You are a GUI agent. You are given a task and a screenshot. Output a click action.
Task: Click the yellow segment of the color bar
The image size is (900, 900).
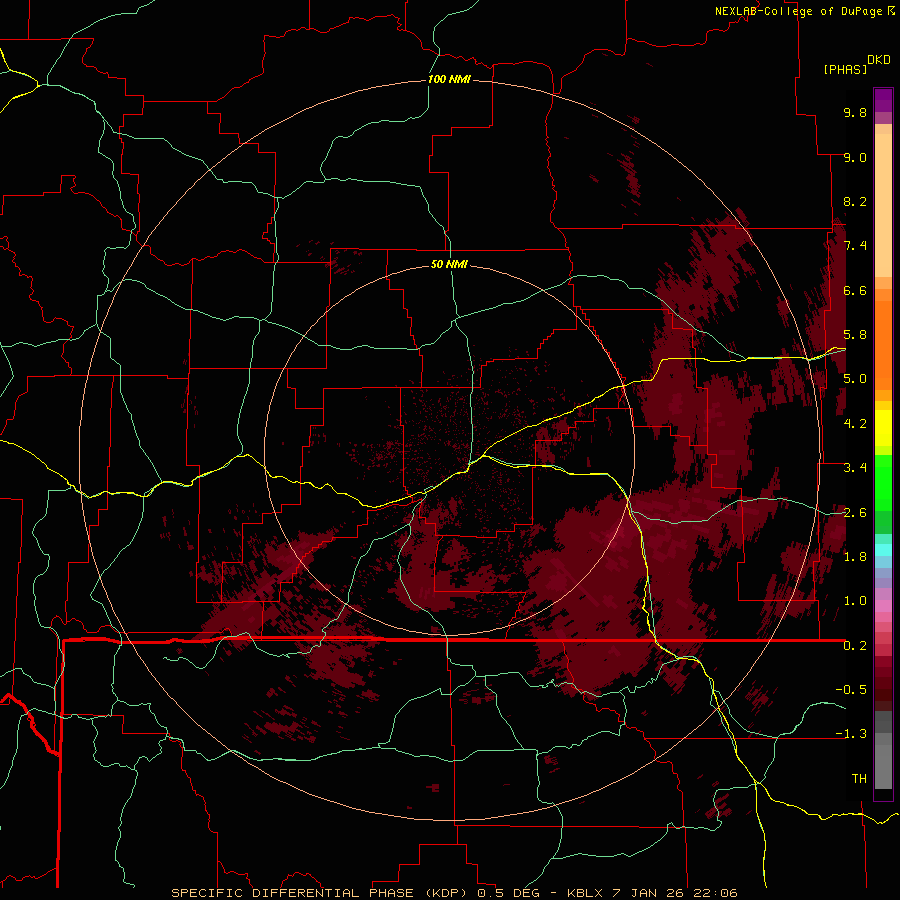[x=883, y=428]
